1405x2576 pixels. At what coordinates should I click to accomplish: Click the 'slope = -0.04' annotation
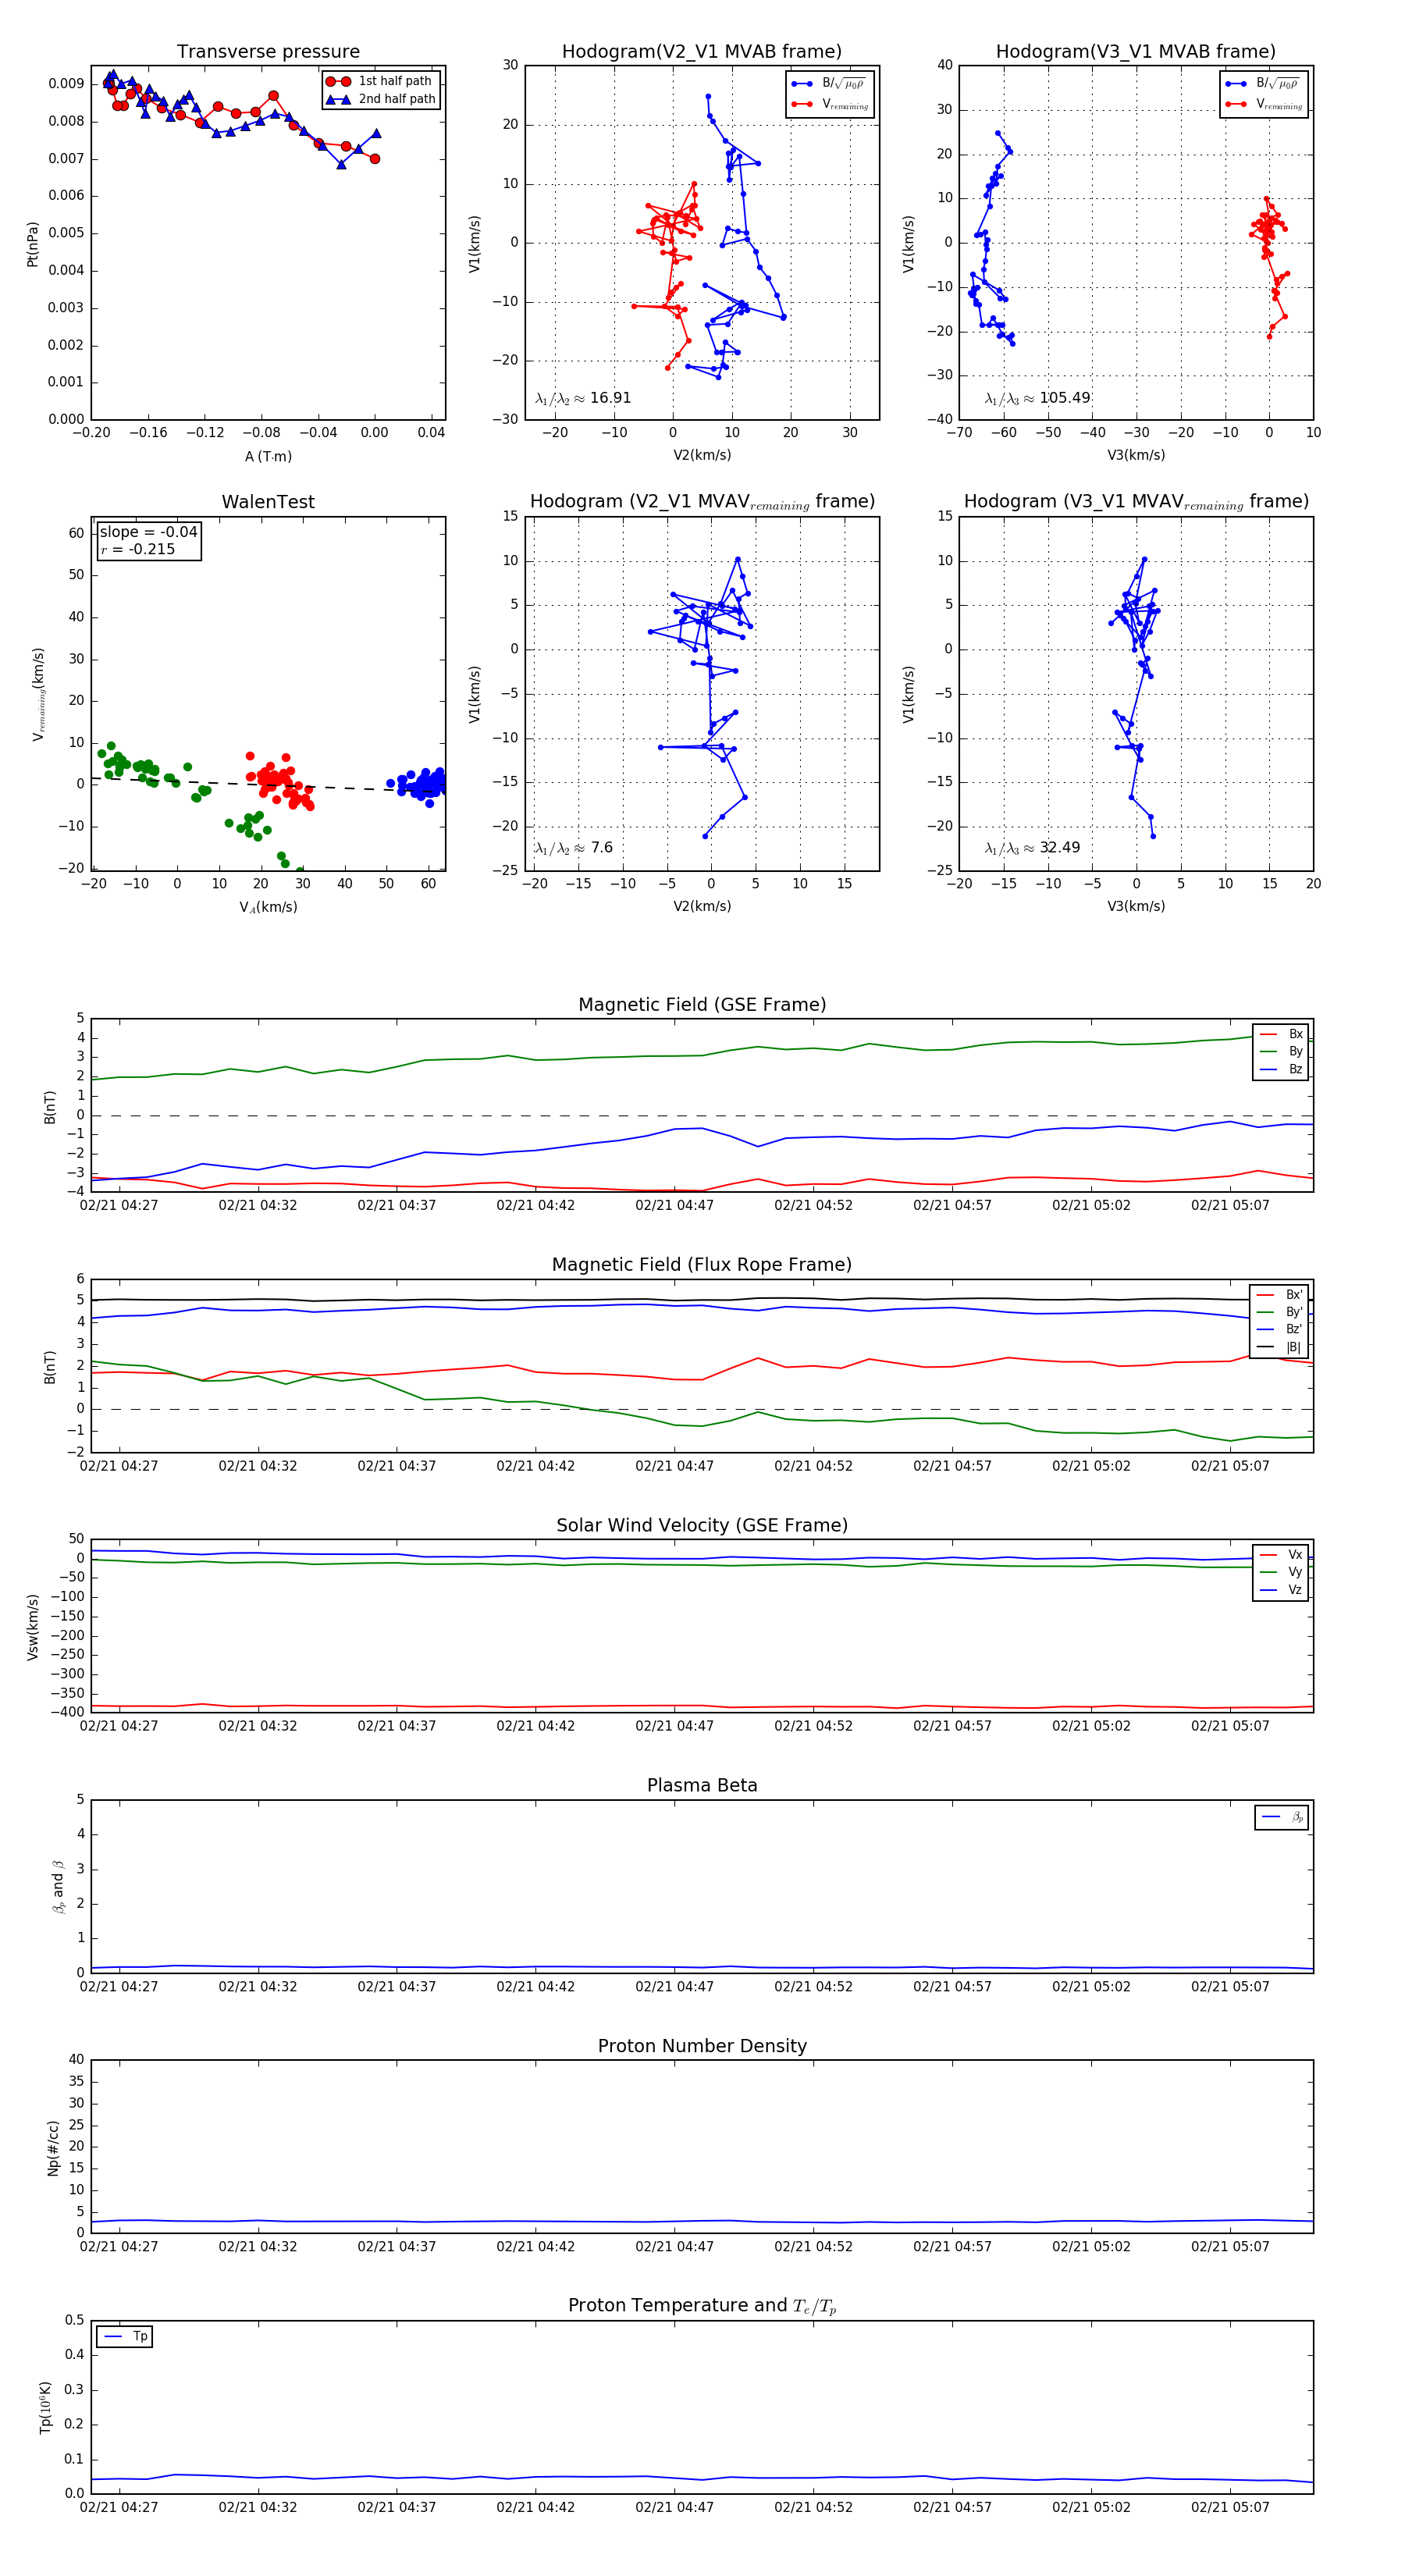[149, 532]
